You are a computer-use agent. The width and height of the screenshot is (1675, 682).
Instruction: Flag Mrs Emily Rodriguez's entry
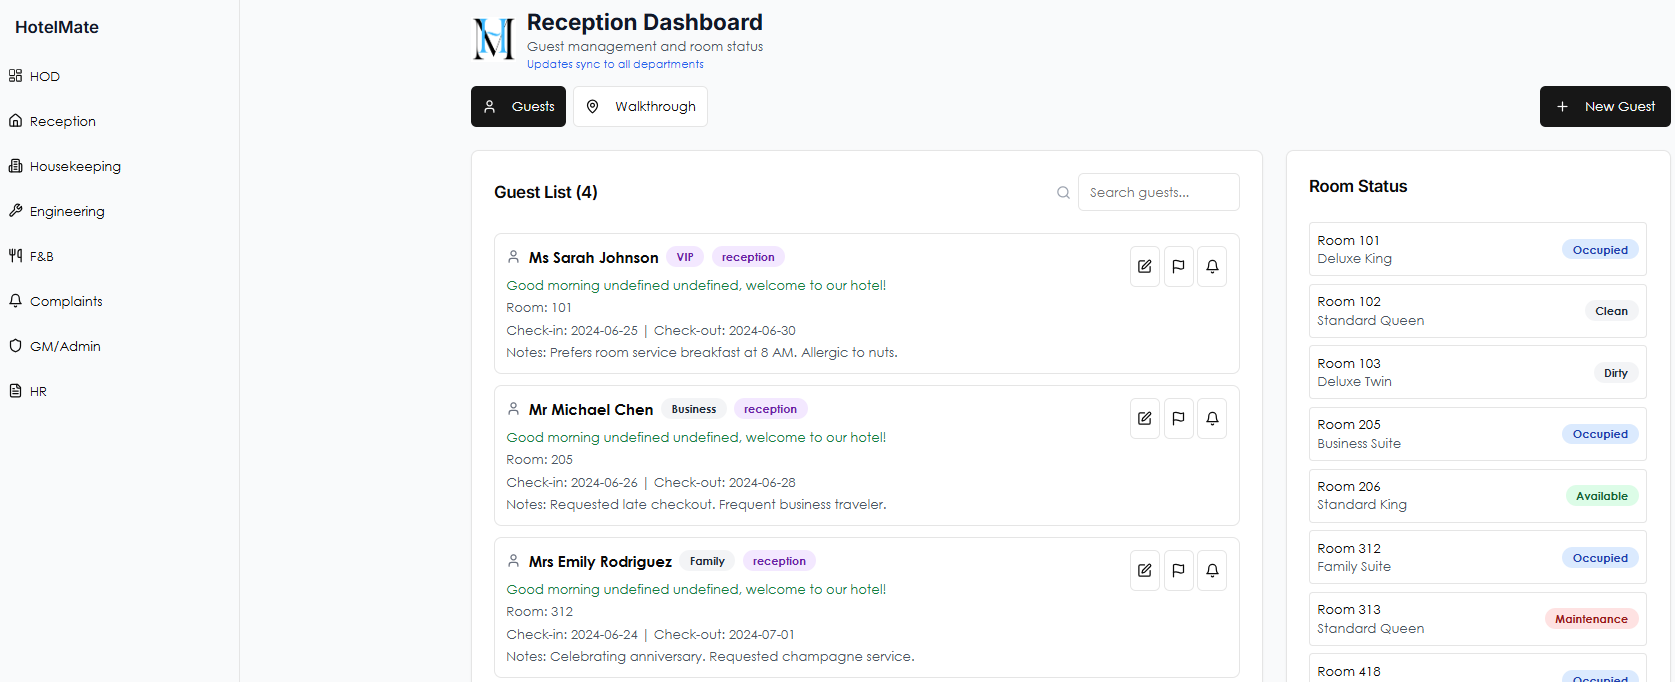[1179, 570]
